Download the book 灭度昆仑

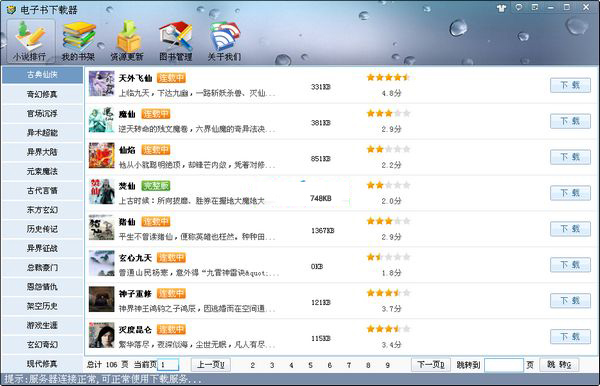tap(570, 337)
